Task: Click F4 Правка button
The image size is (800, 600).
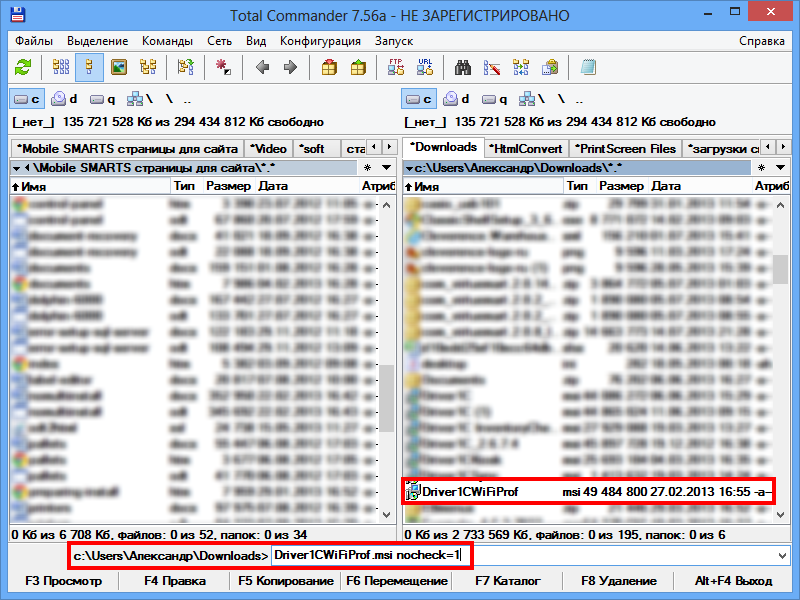Action: click(174, 581)
